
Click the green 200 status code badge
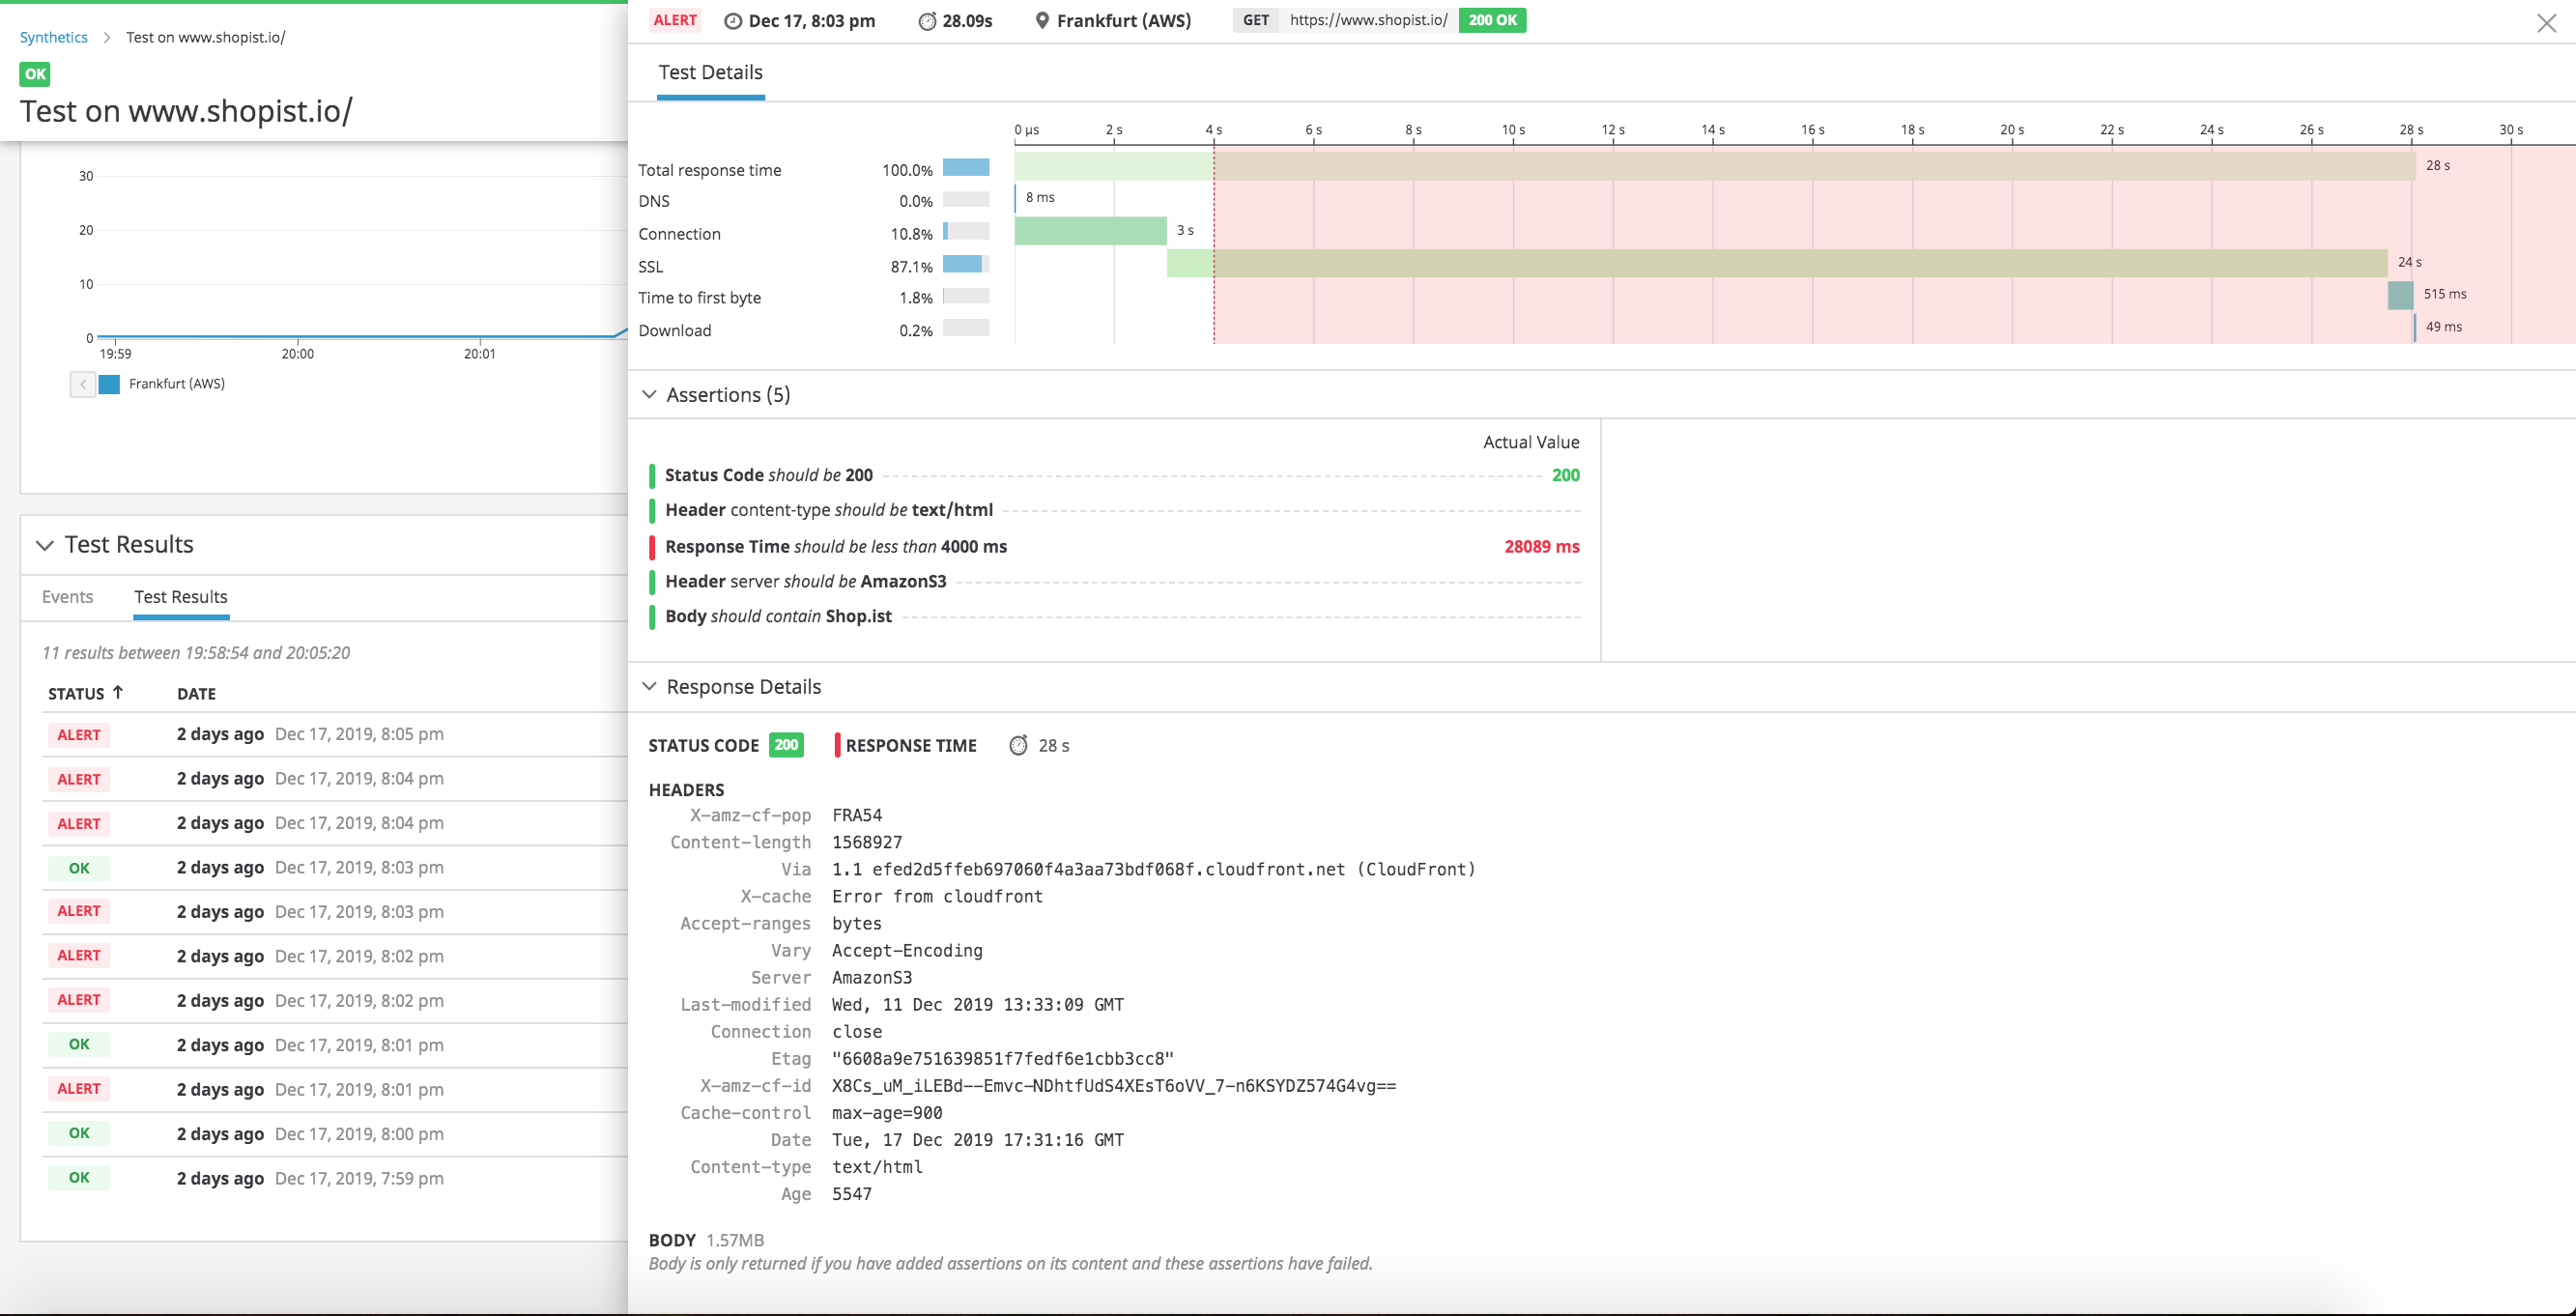pyautogui.click(x=786, y=745)
